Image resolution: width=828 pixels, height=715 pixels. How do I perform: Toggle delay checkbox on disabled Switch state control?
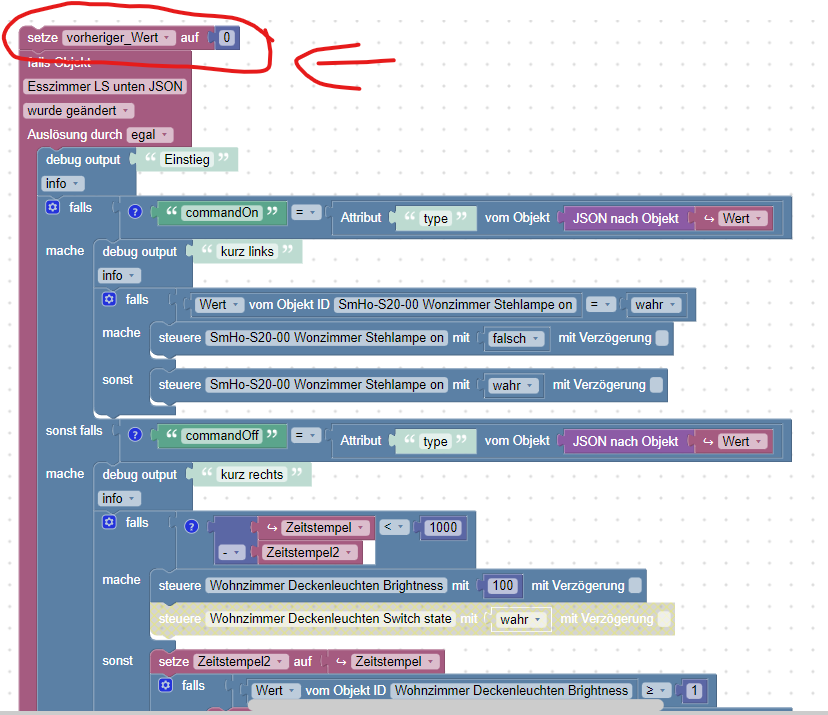pyautogui.click(x=664, y=618)
